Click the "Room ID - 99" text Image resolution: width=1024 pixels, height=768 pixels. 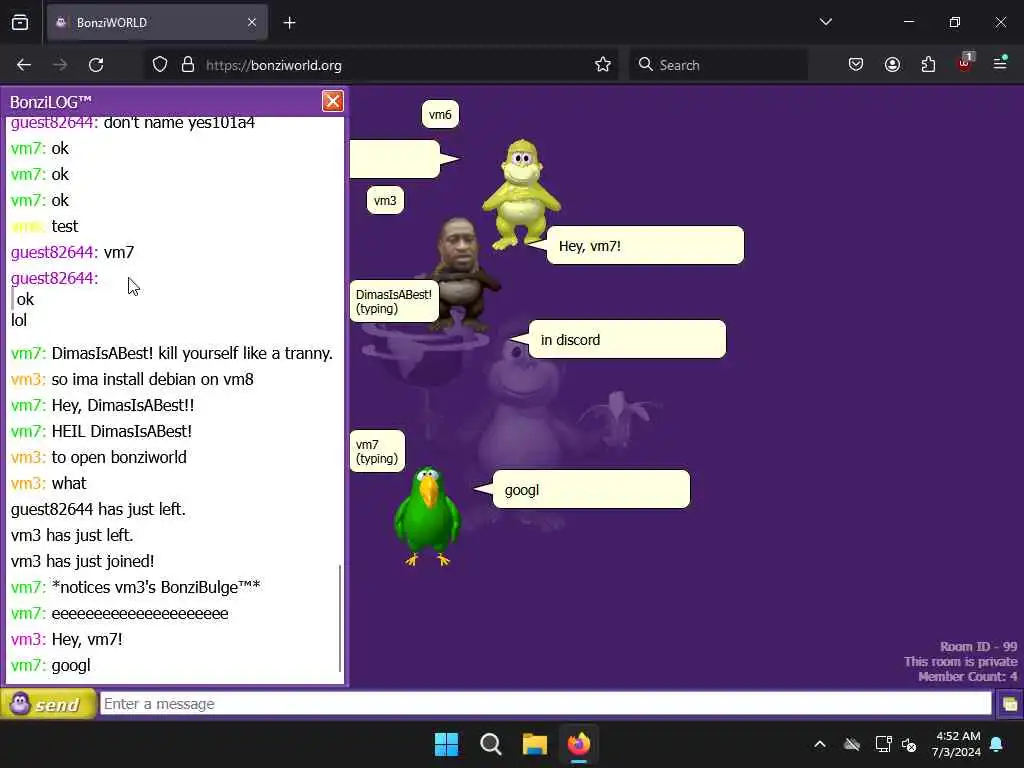click(978, 647)
